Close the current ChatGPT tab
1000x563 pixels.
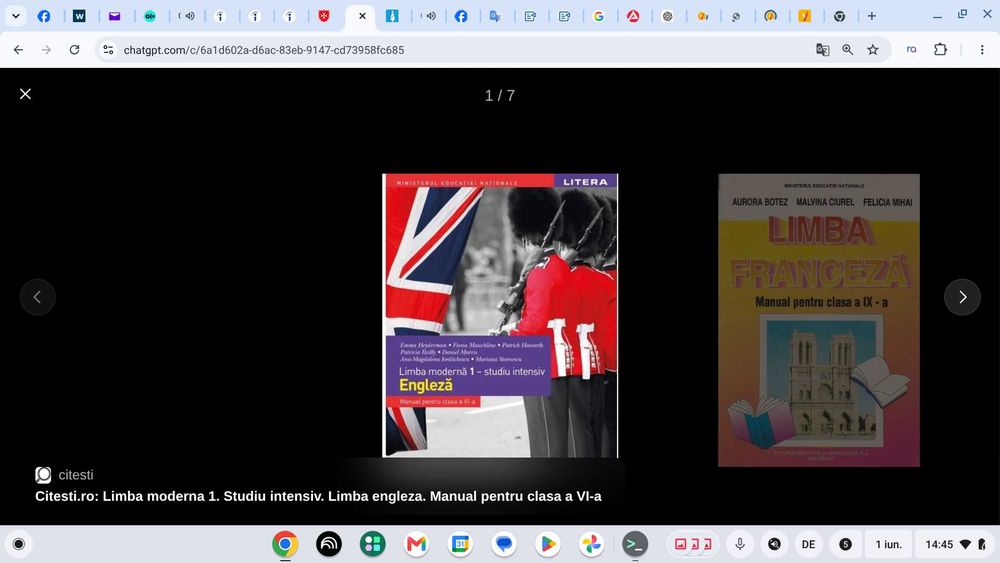(362, 16)
